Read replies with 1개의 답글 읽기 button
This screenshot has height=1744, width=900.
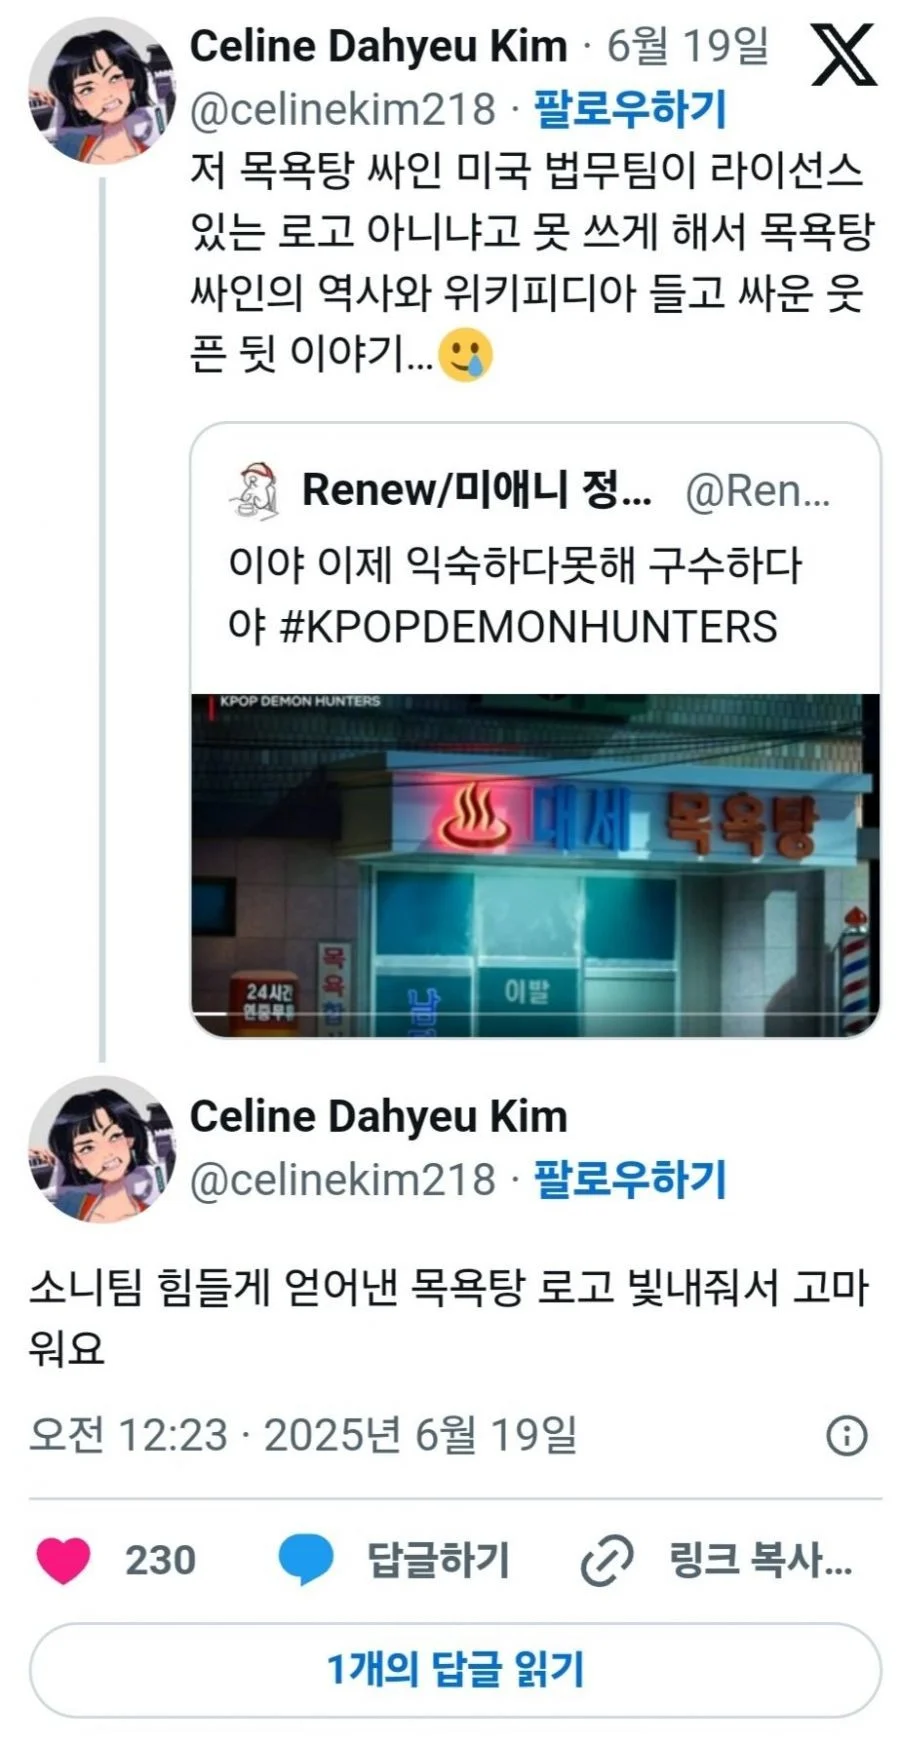455,1670
